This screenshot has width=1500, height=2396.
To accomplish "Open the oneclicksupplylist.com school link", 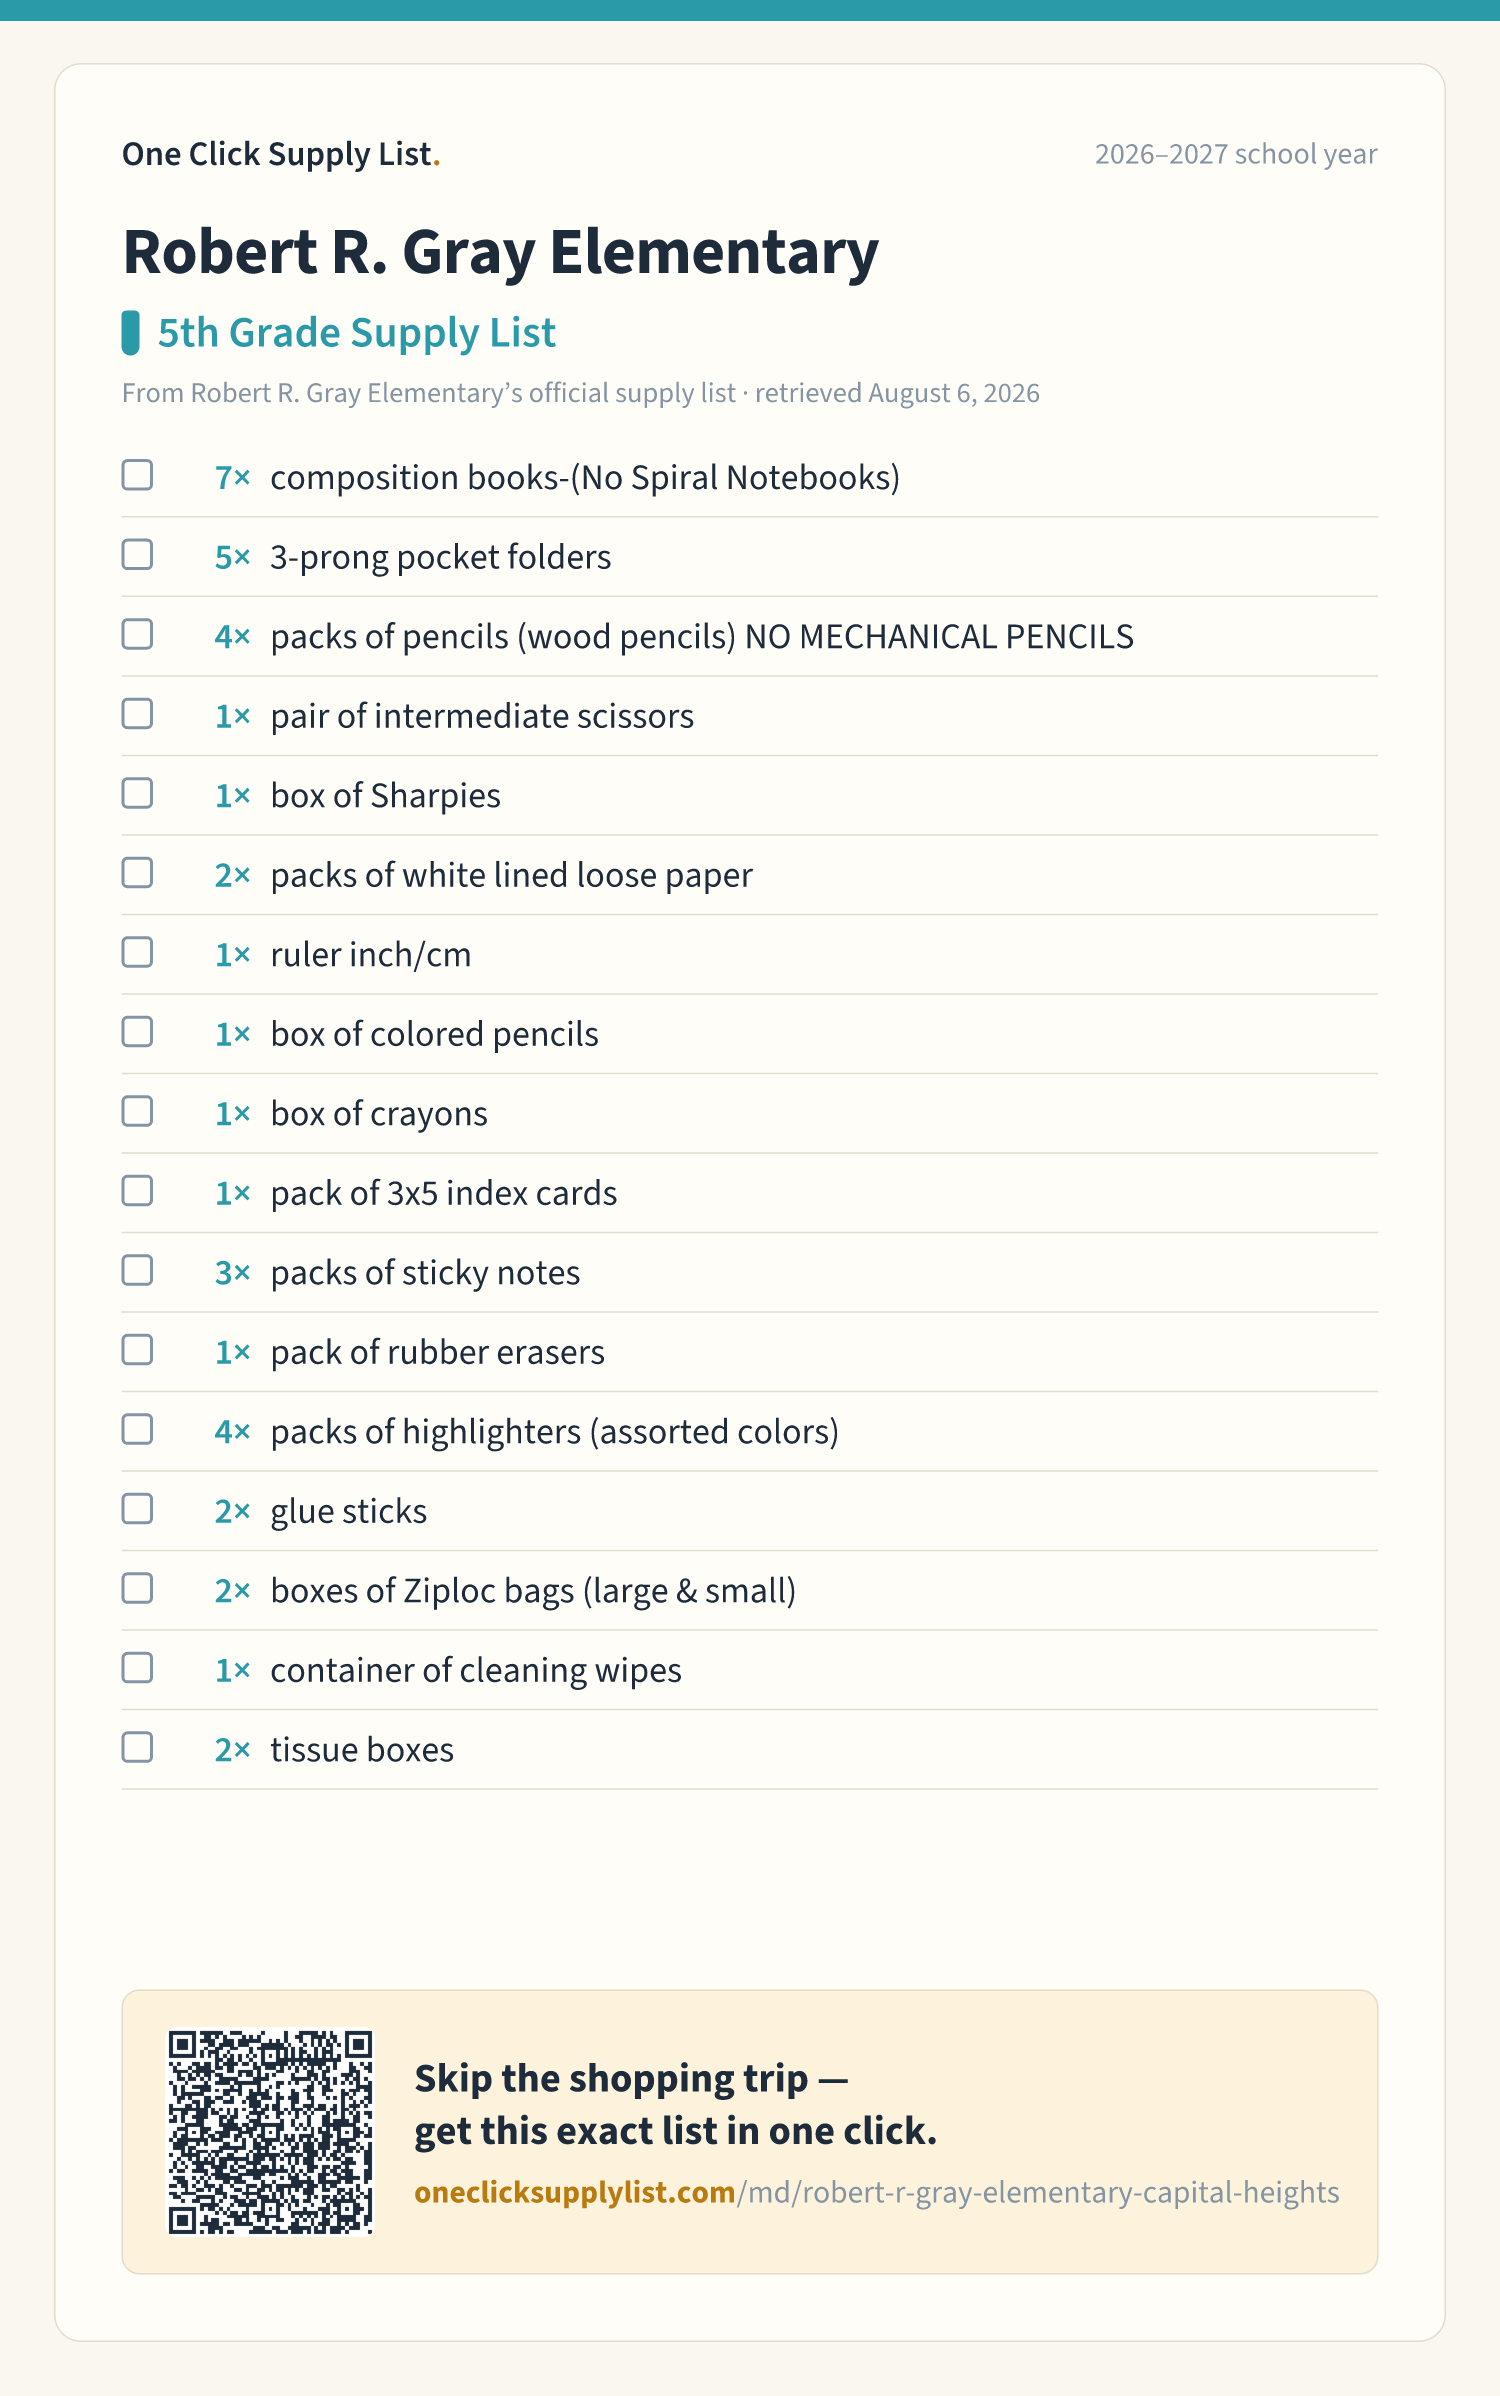I will (x=877, y=2192).
